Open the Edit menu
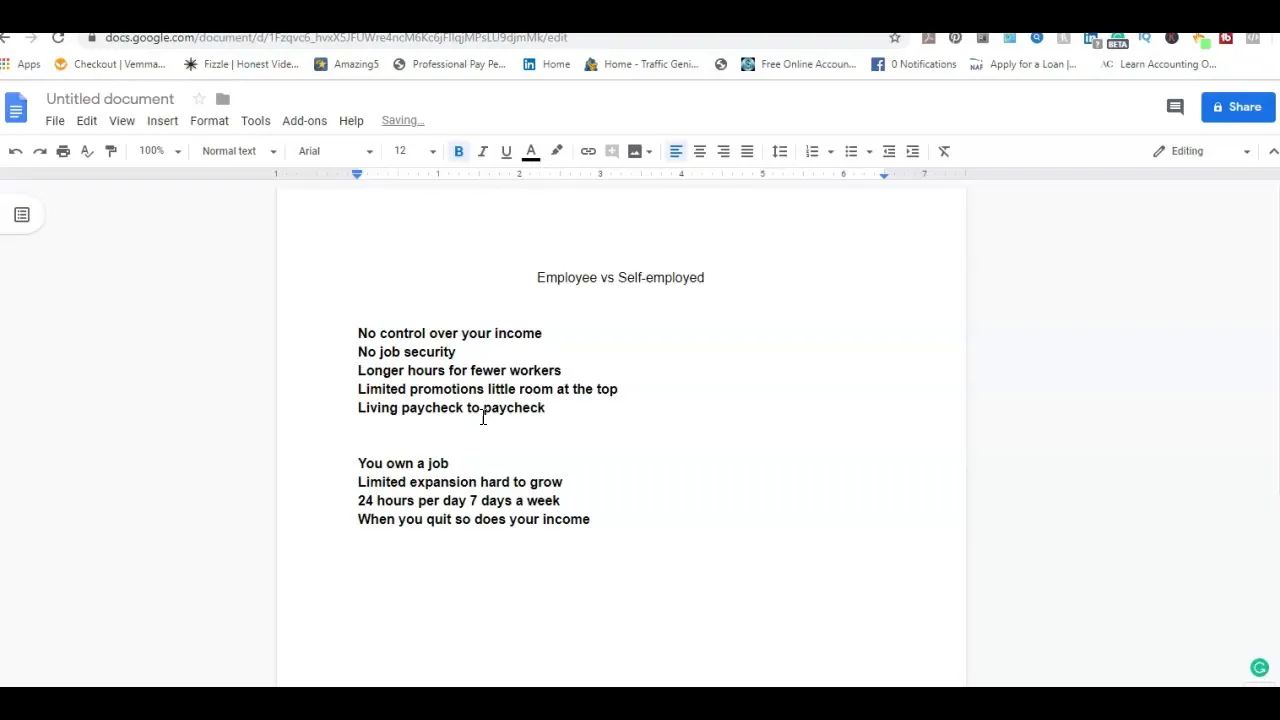 point(87,121)
